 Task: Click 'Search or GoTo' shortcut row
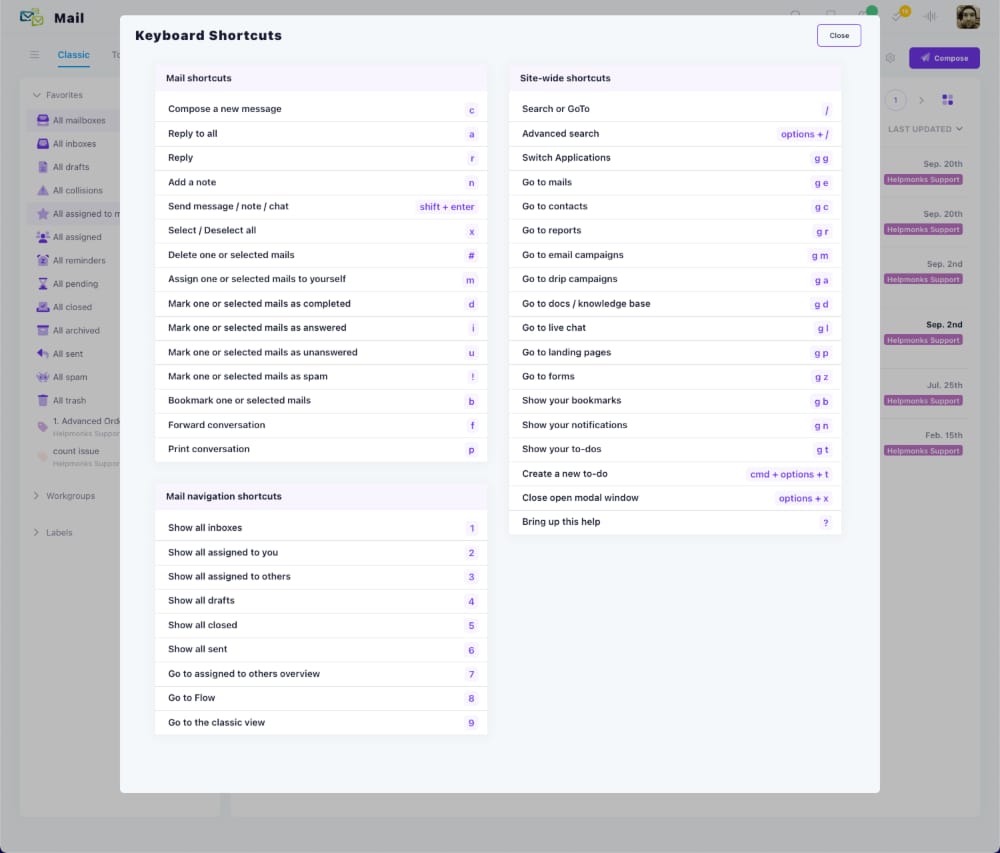click(x=675, y=109)
